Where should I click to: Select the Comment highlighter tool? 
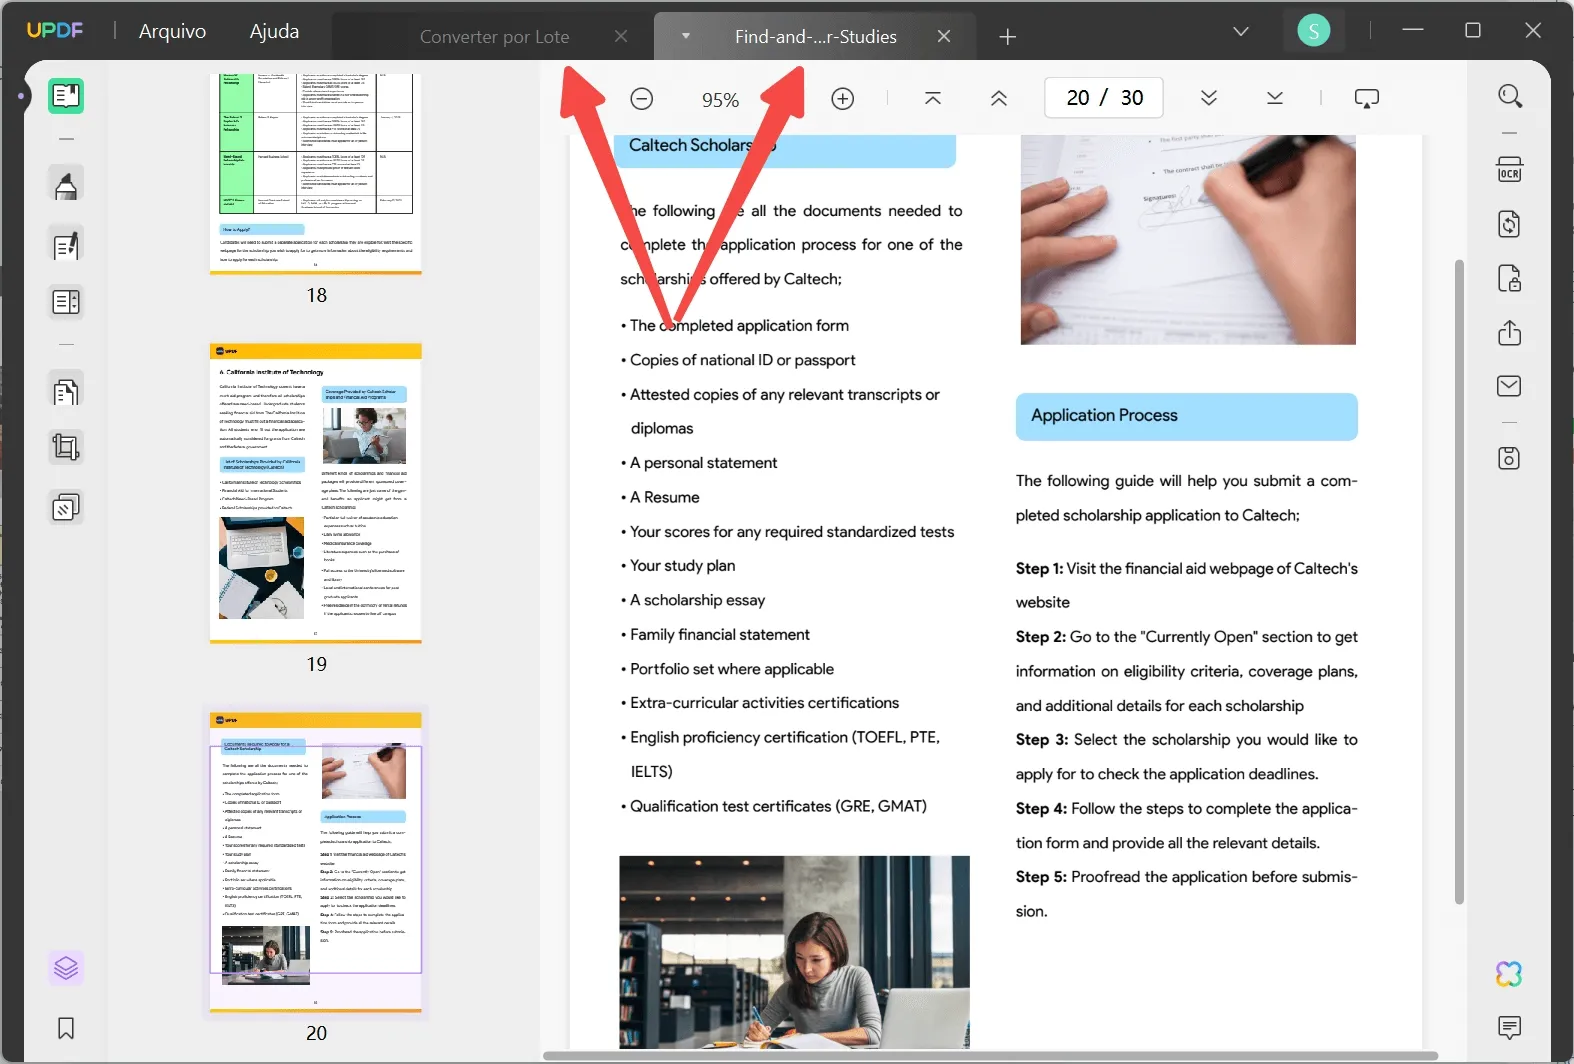(x=66, y=185)
